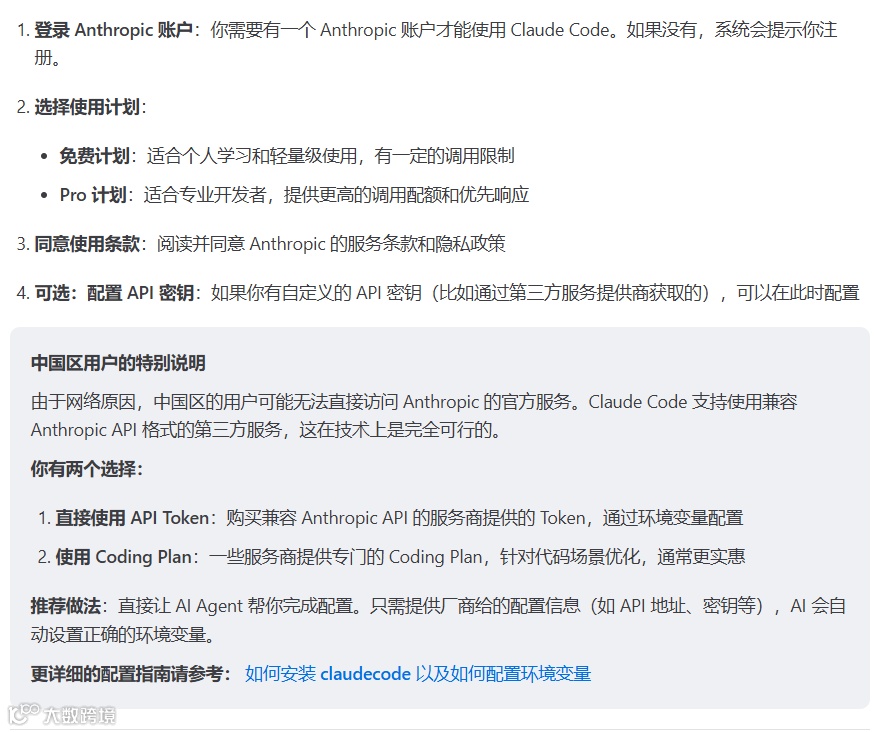The height and width of the screenshot is (732, 886).
Task: Click the bold text '可选：配置 API 密钥'
Action: [x=114, y=293]
